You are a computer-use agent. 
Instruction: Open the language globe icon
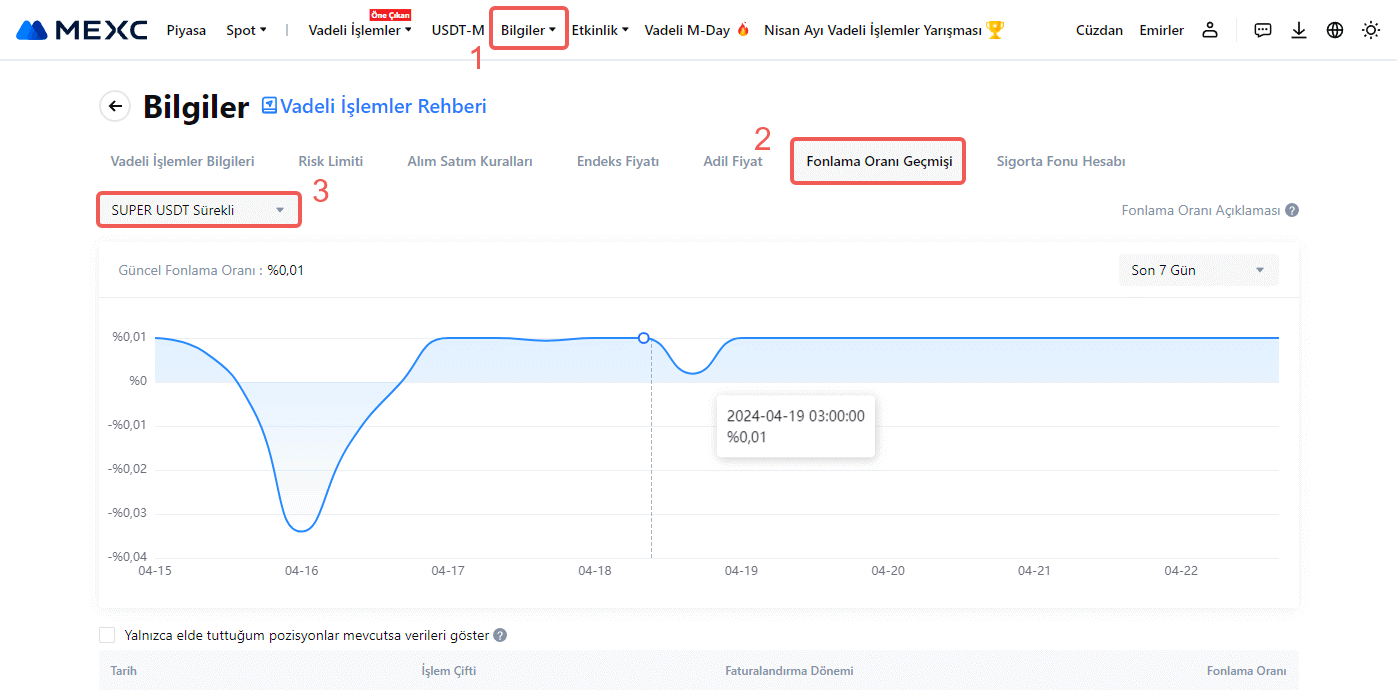[x=1335, y=30]
